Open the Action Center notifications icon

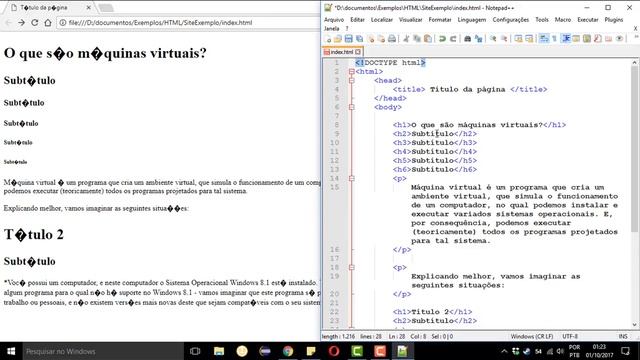[625, 351]
